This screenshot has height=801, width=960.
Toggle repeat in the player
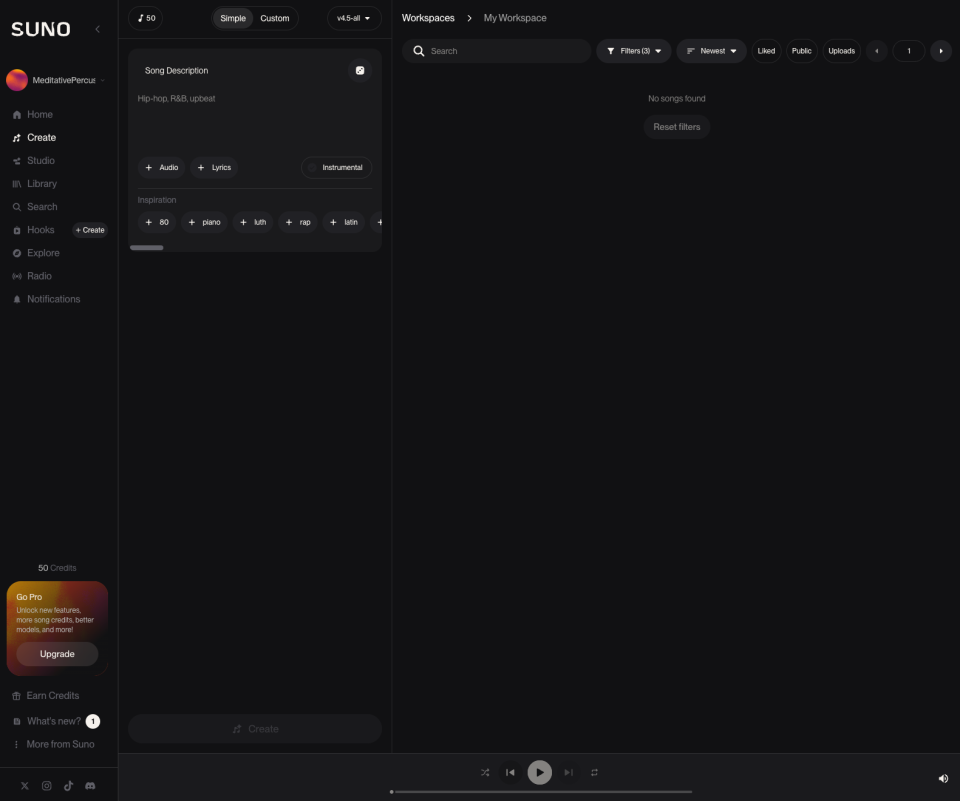tap(594, 772)
